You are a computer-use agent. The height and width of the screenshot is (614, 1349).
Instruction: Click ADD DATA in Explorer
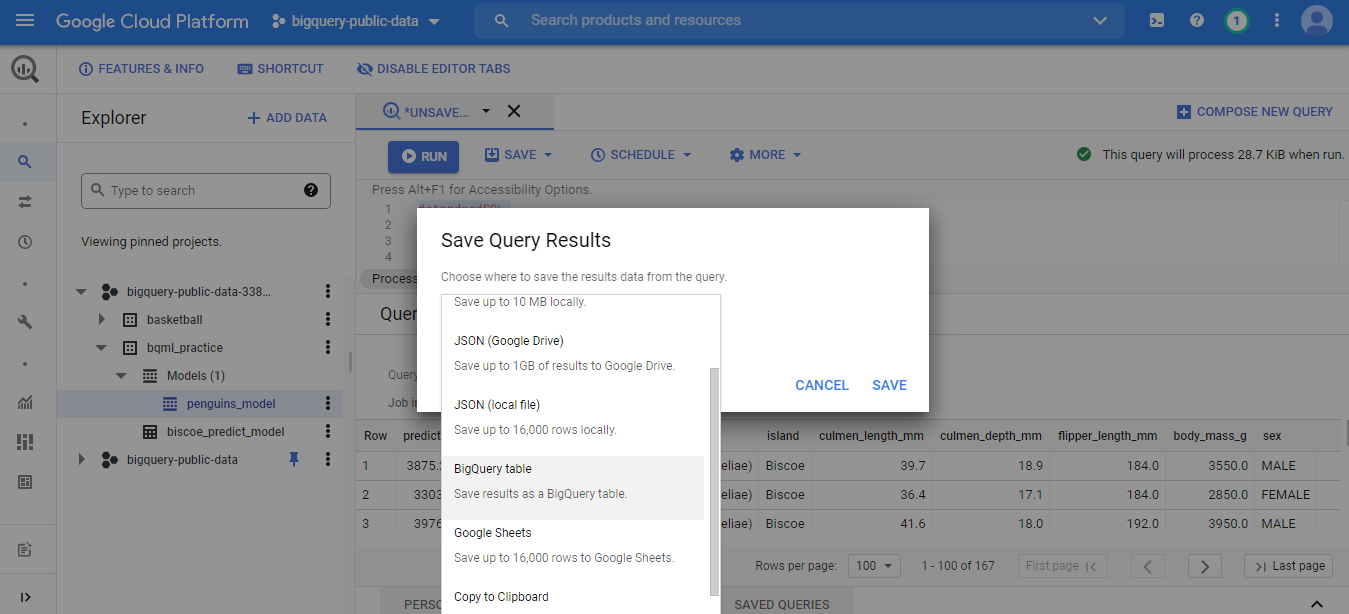click(x=287, y=118)
